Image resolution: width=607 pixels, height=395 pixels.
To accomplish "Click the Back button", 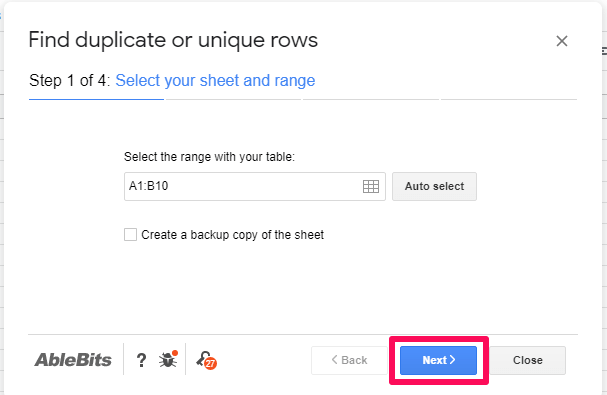I will [x=349, y=360].
